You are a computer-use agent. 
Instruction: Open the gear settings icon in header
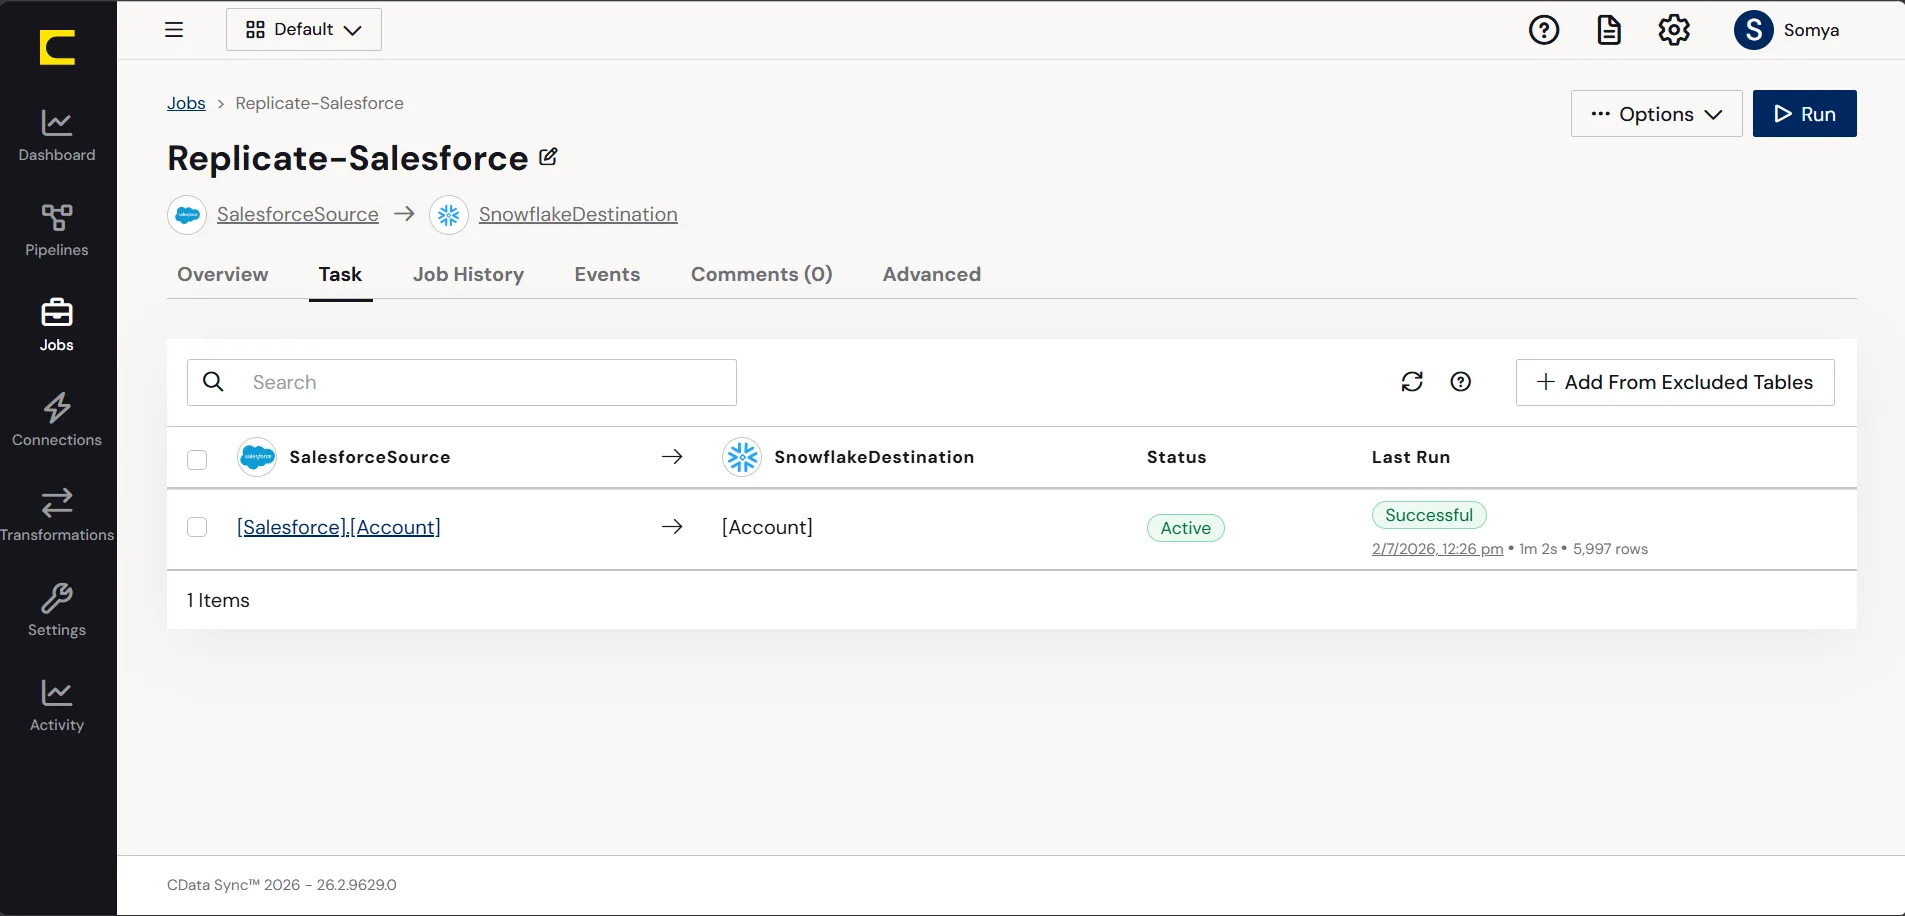[x=1674, y=30]
